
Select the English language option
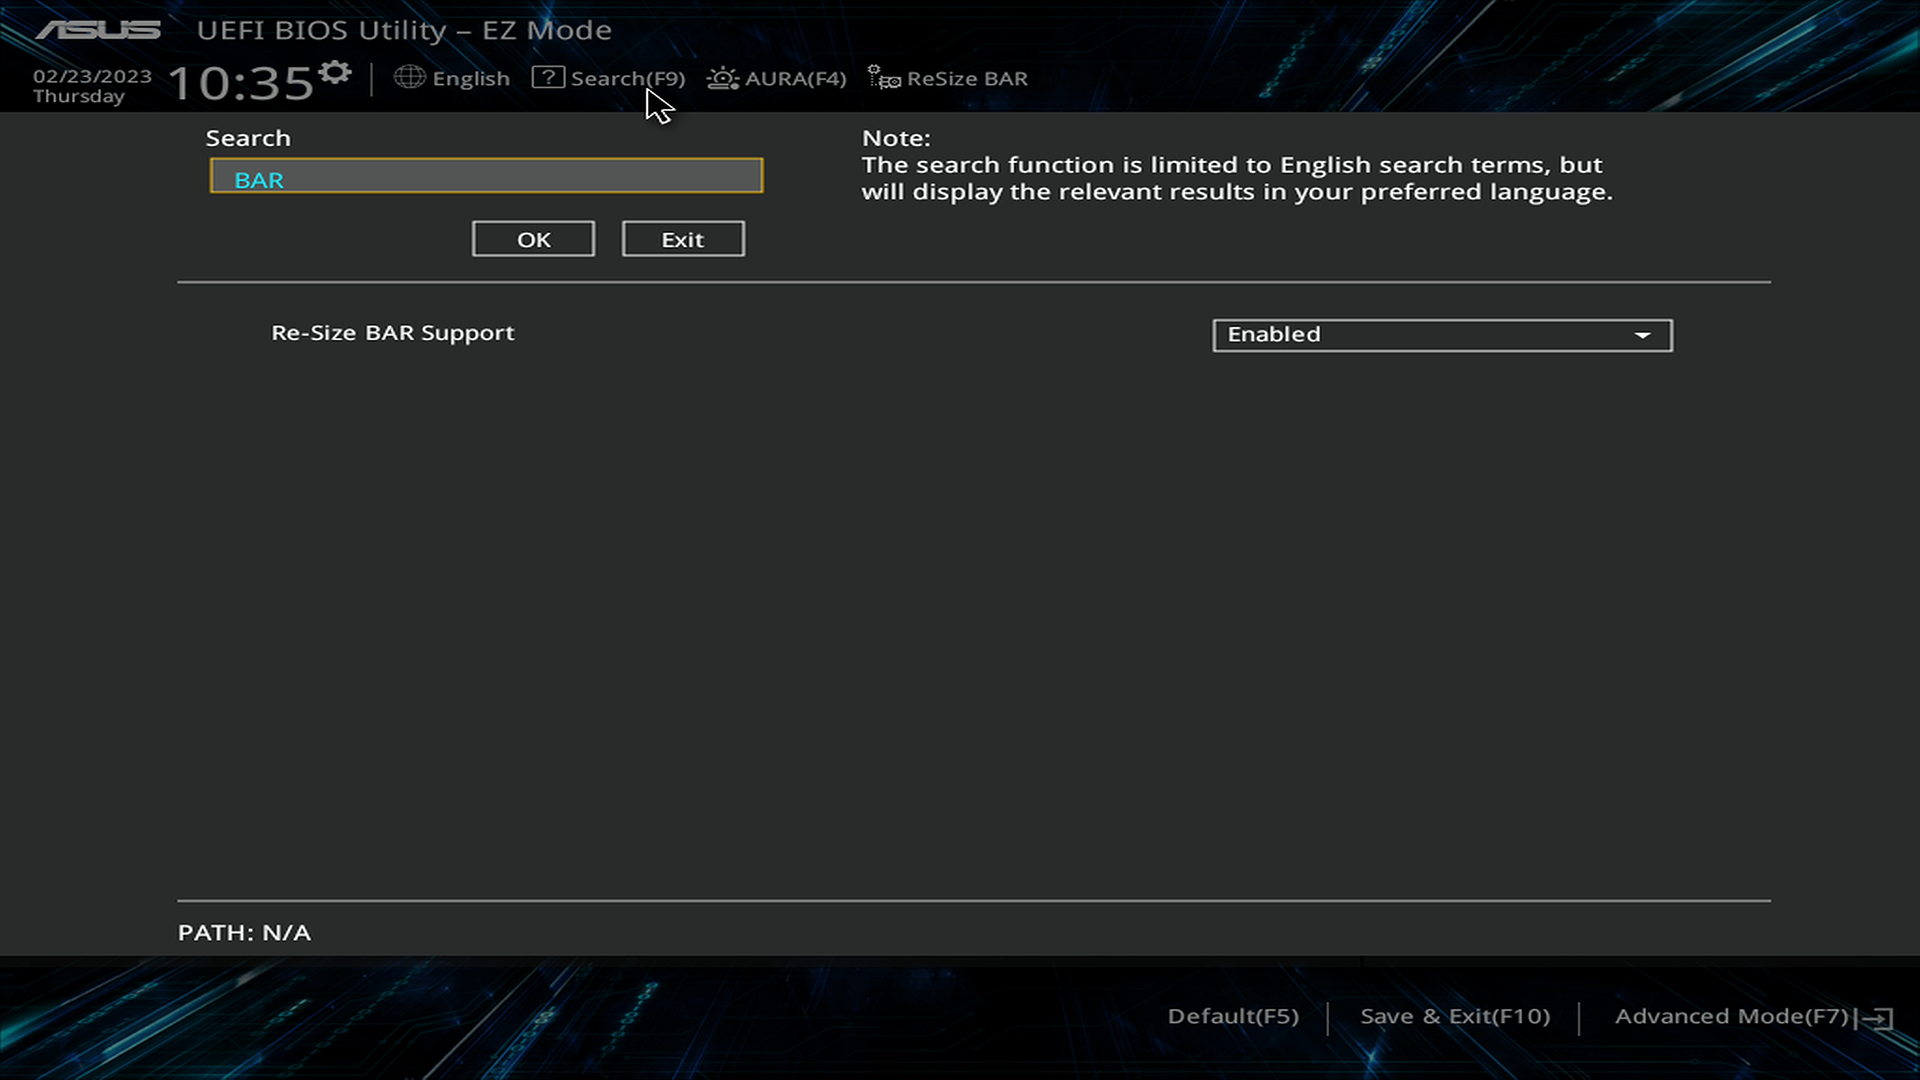471,78
